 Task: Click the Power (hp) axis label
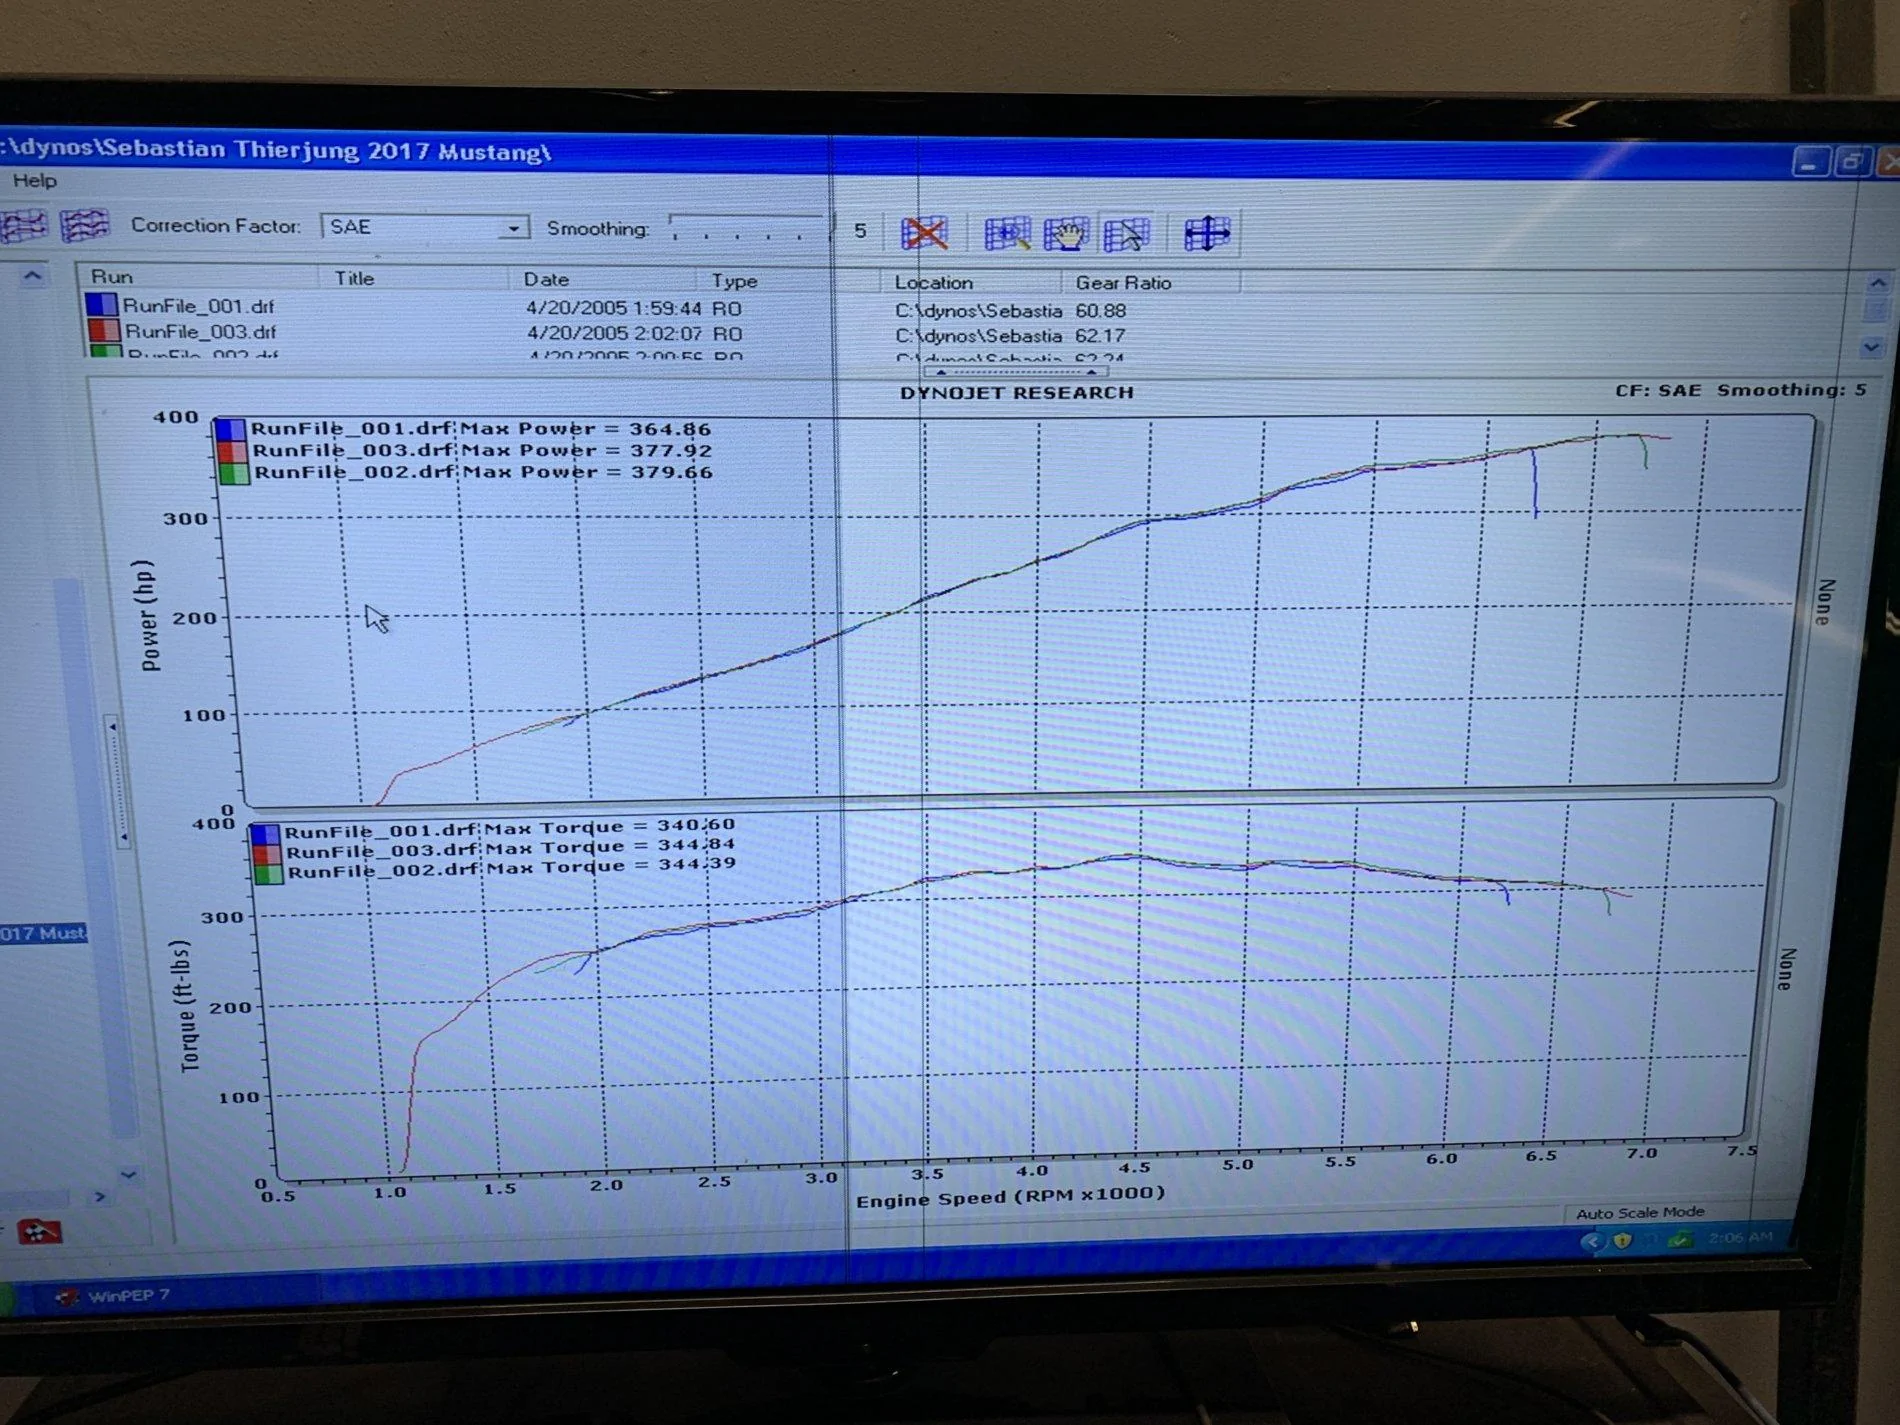[x=148, y=615]
